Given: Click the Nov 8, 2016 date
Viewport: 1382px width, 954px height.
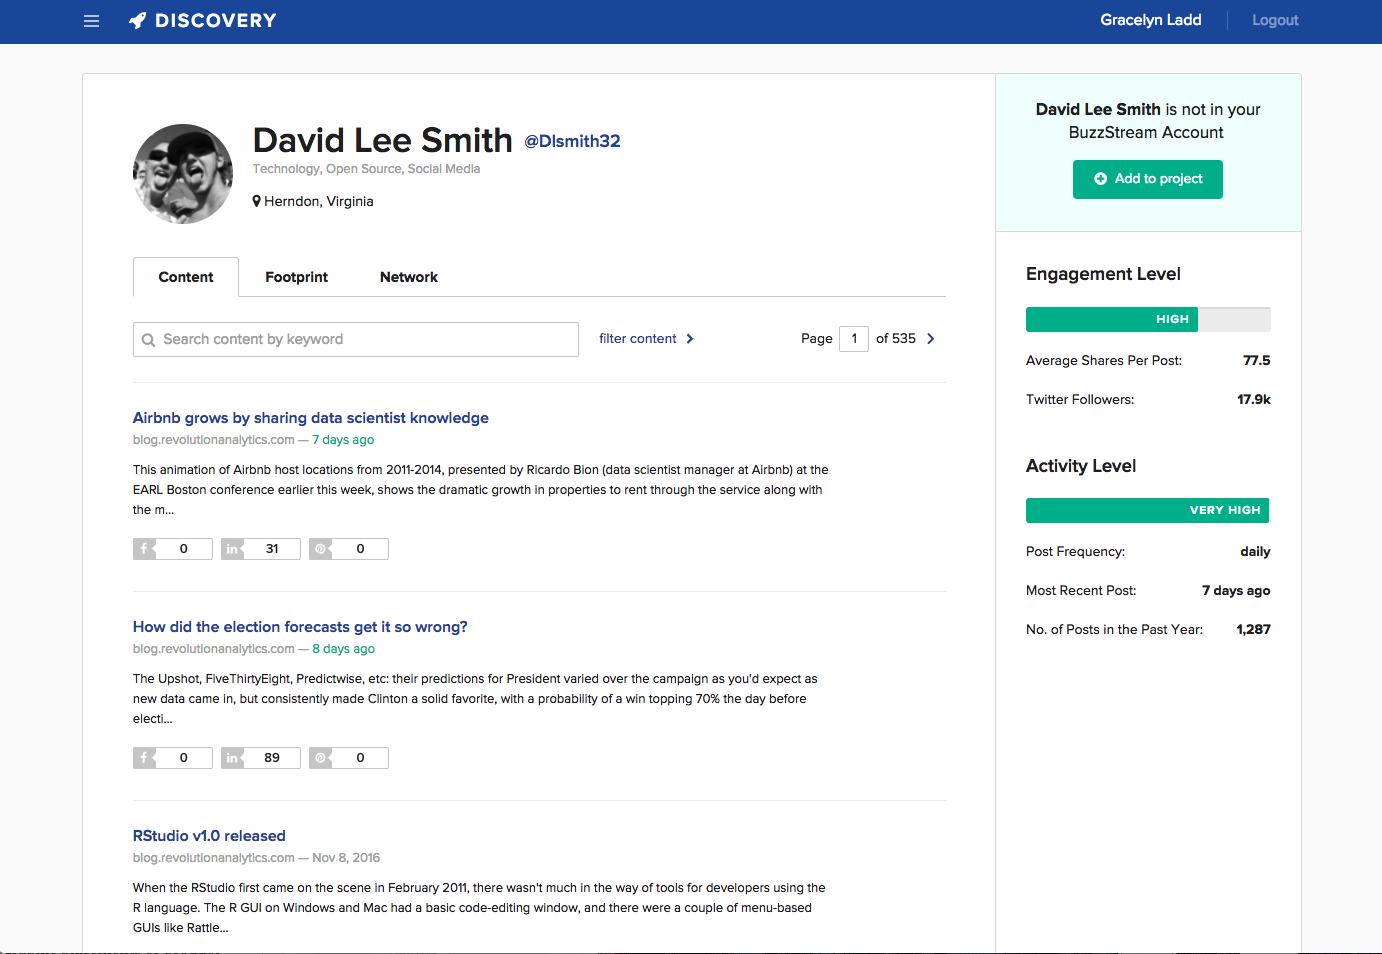Looking at the screenshot, I should tap(346, 858).
